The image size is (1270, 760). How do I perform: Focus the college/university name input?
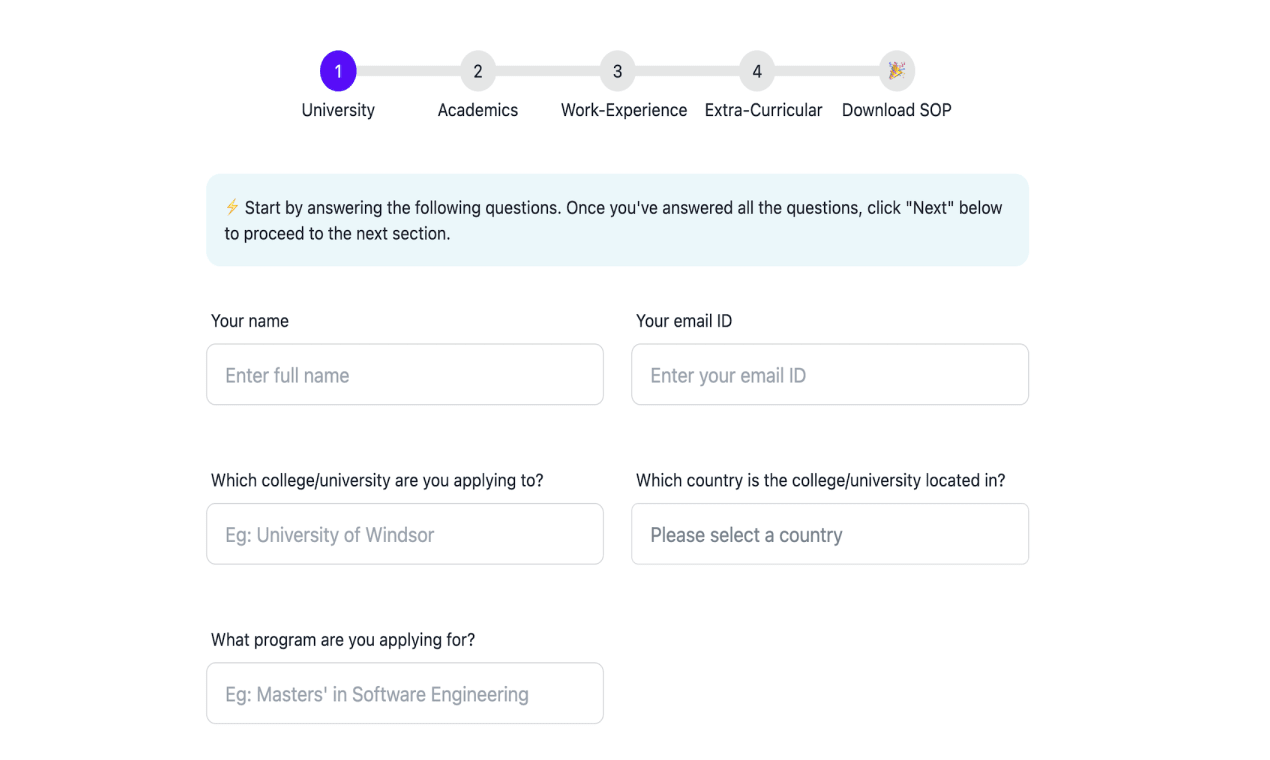click(x=405, y=534)
